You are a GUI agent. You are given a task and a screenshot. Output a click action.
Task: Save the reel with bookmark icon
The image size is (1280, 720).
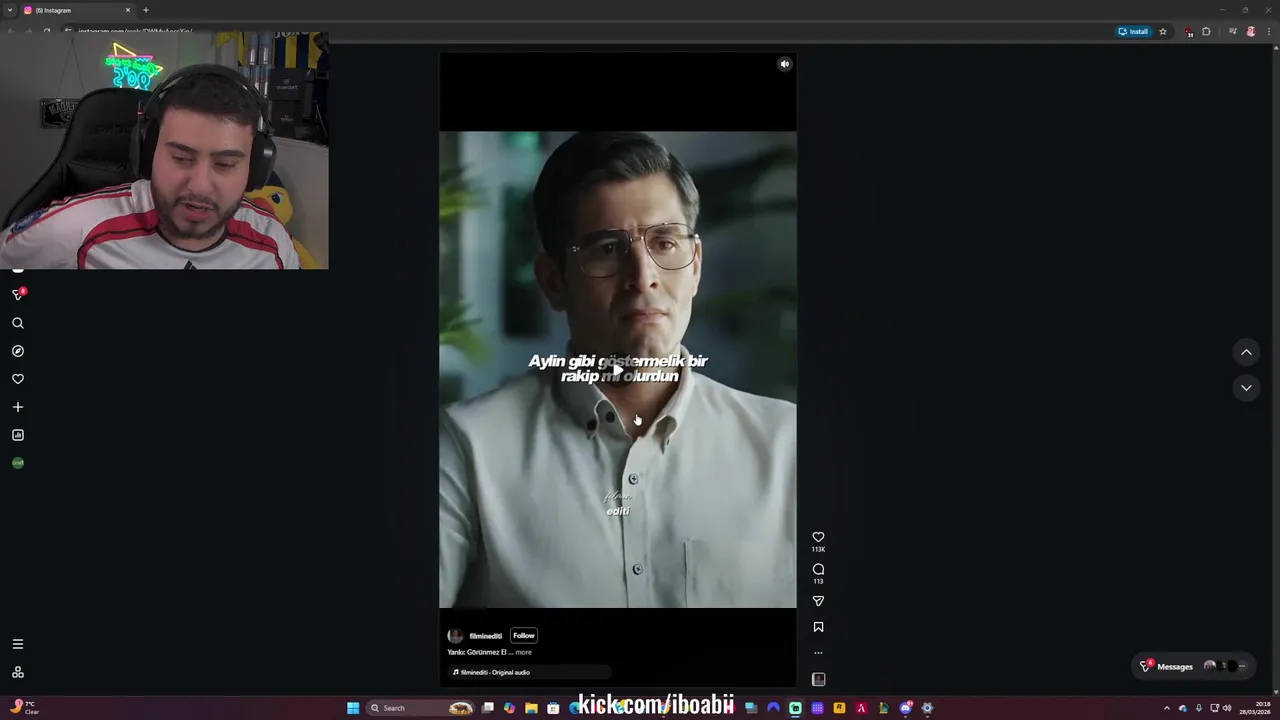[x=818, y=627]
